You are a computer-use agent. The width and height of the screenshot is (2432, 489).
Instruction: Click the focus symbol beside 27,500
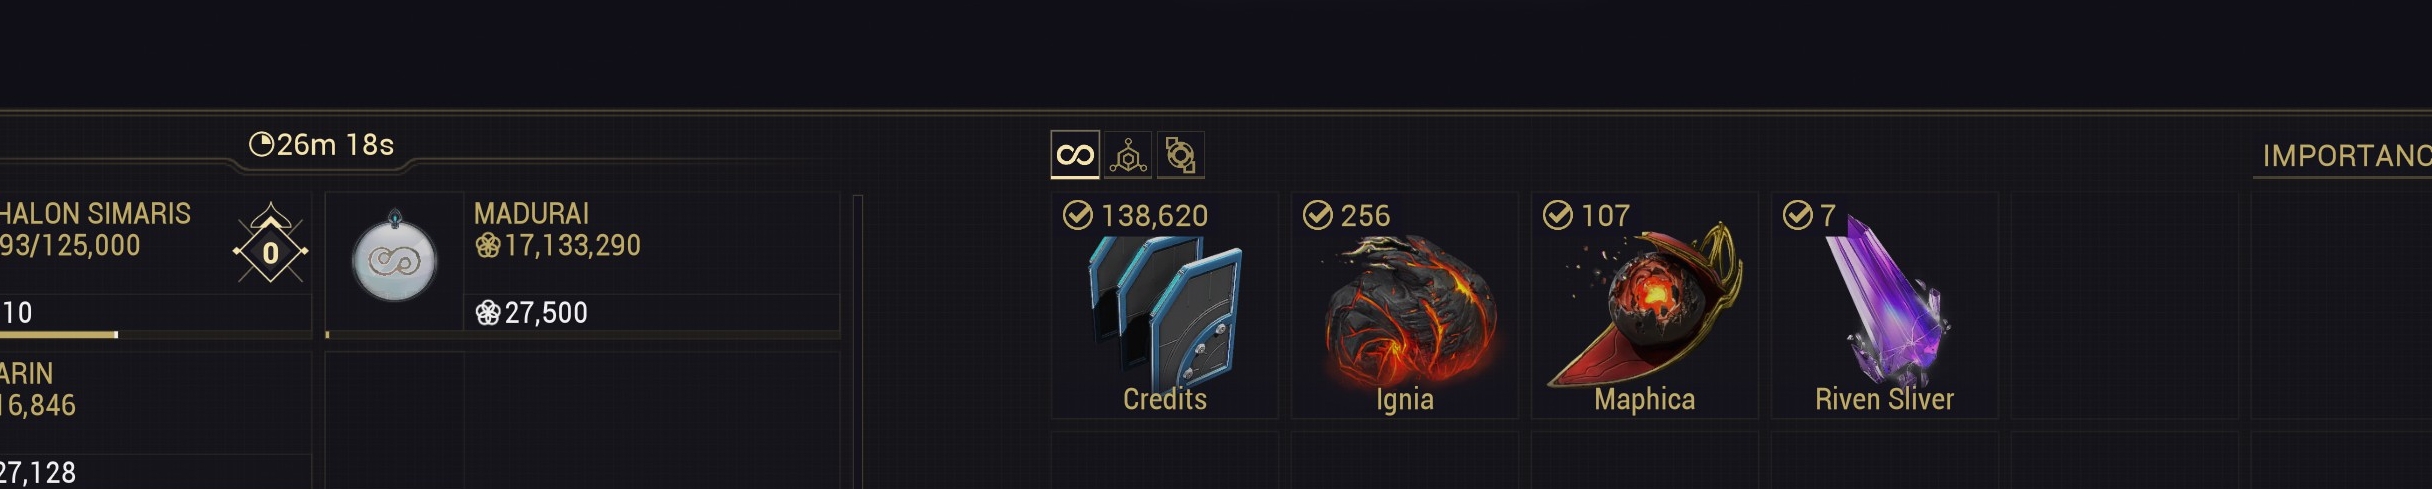(488, 313)
